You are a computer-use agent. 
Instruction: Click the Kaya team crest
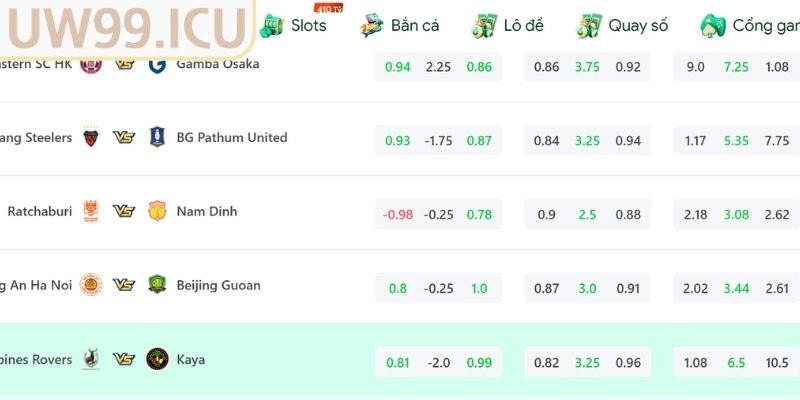[156, 359]
